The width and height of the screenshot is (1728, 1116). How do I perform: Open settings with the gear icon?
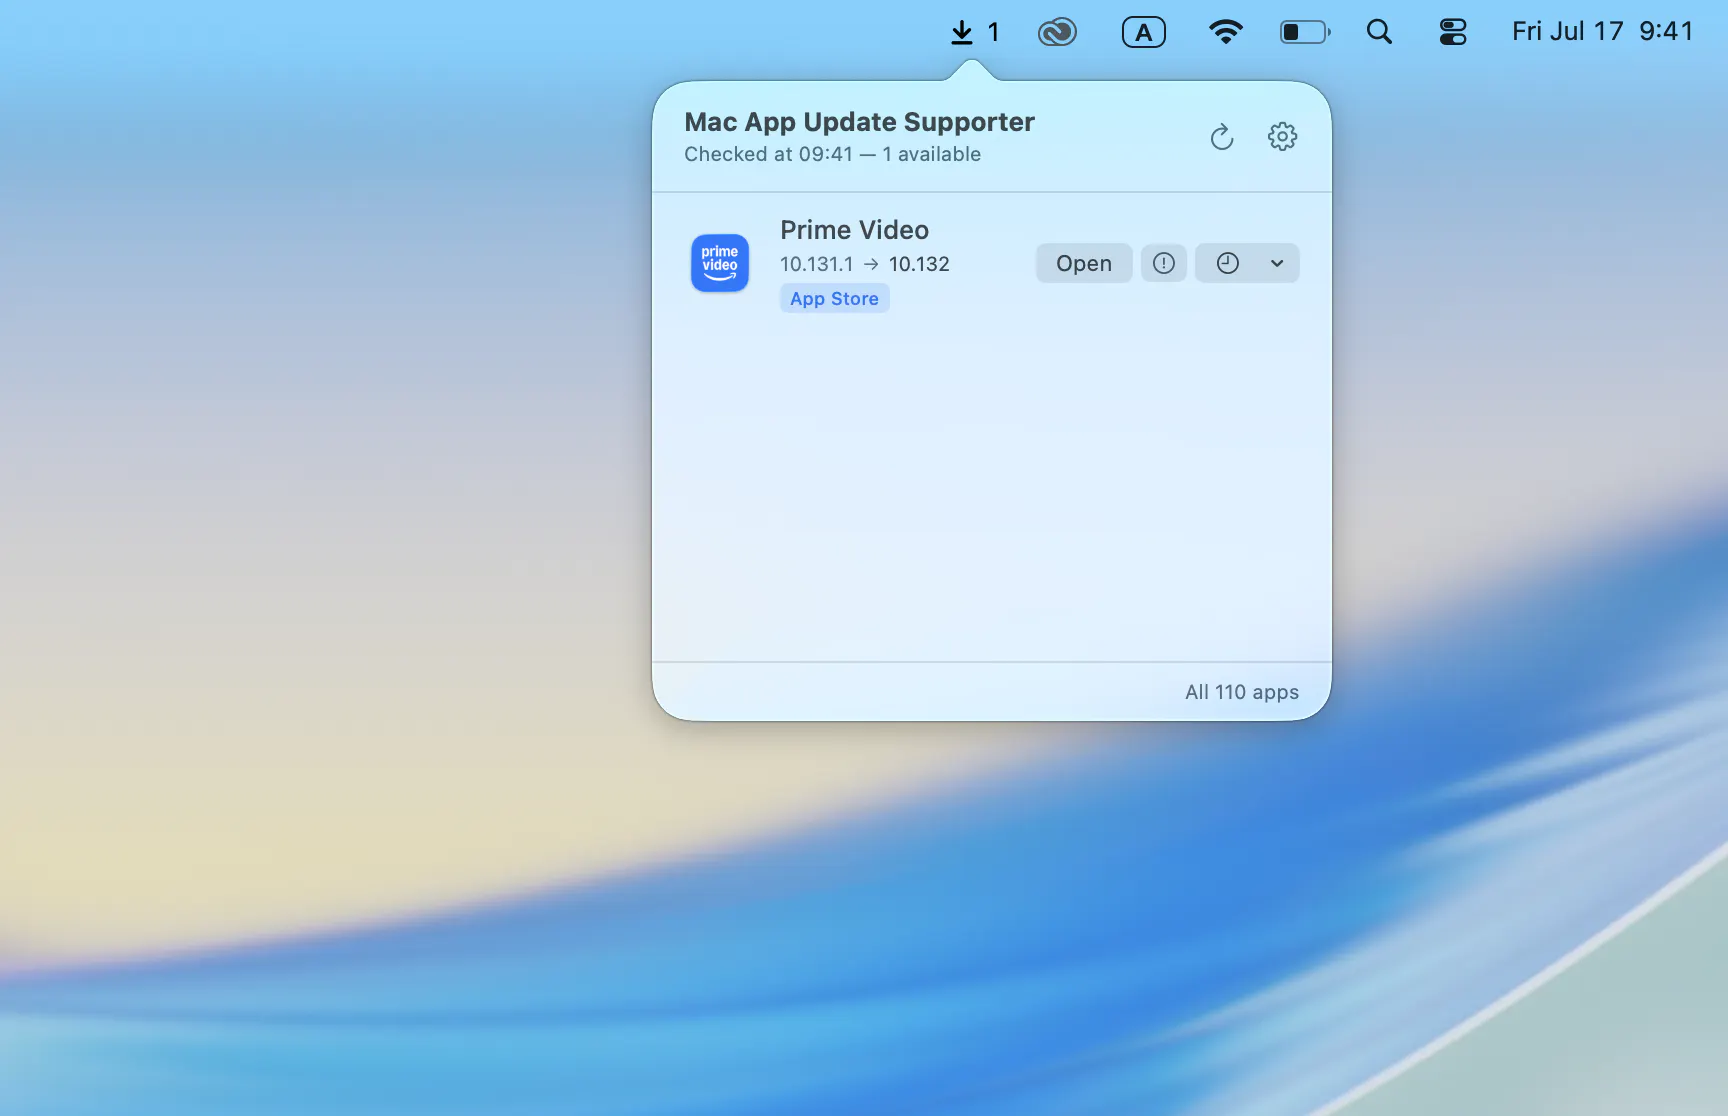click(1282, 136)
